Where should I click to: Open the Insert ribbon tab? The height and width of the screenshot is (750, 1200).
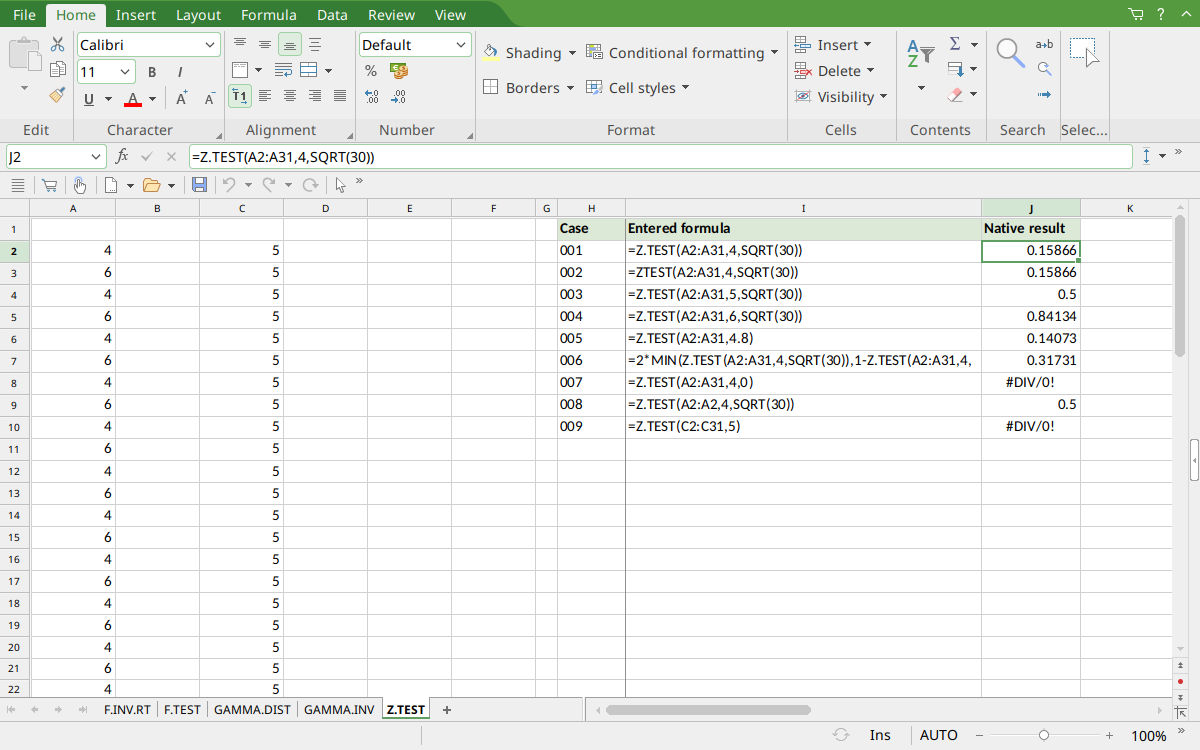tap(135, 15)
